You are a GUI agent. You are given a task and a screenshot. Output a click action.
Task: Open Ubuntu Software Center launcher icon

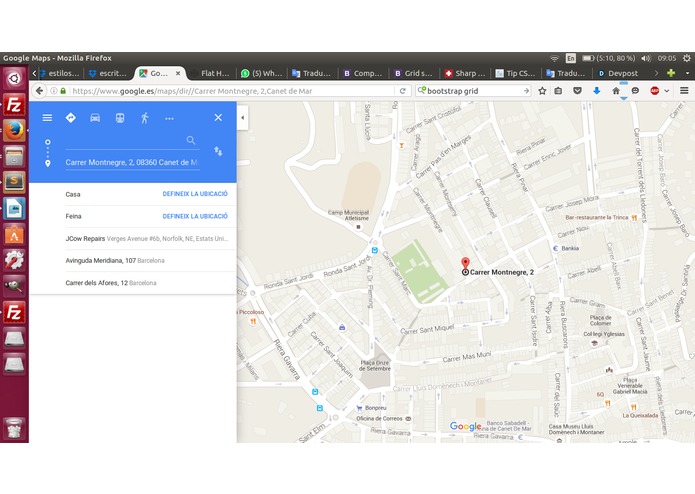coord(14,234)
